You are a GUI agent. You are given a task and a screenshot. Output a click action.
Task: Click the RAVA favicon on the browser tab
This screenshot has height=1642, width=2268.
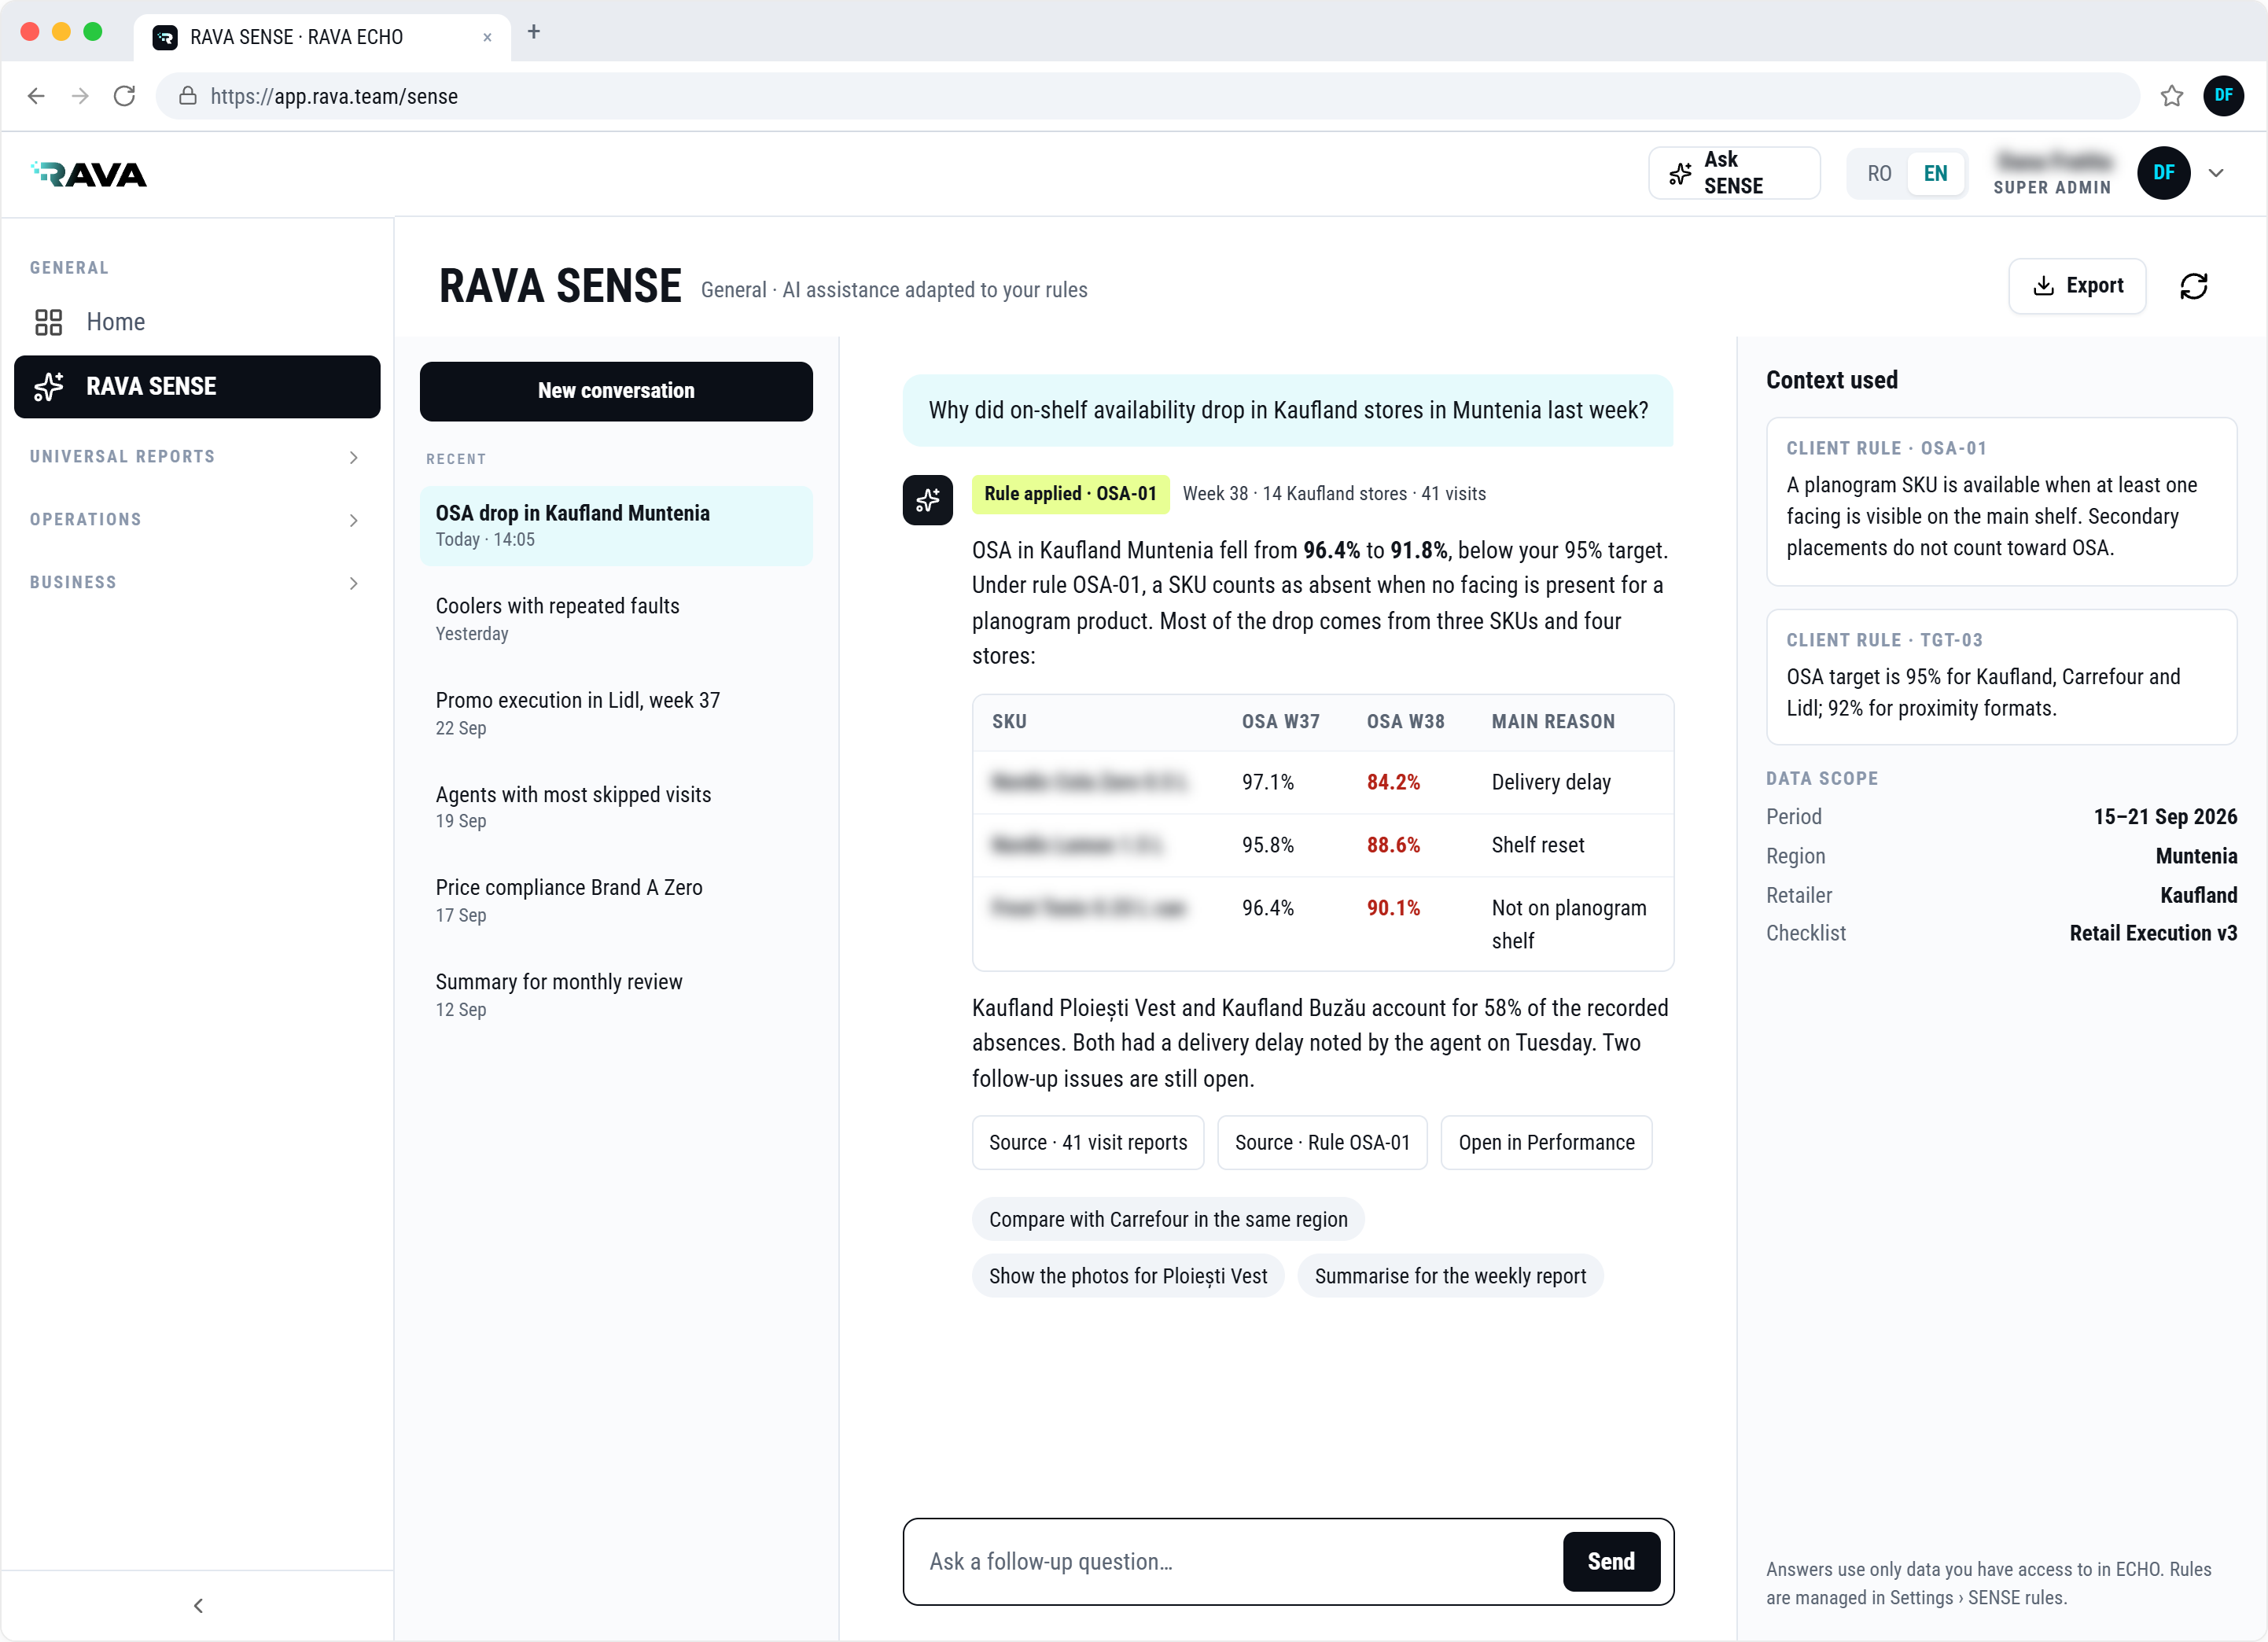pyautogui.click(x=165, y=37)
